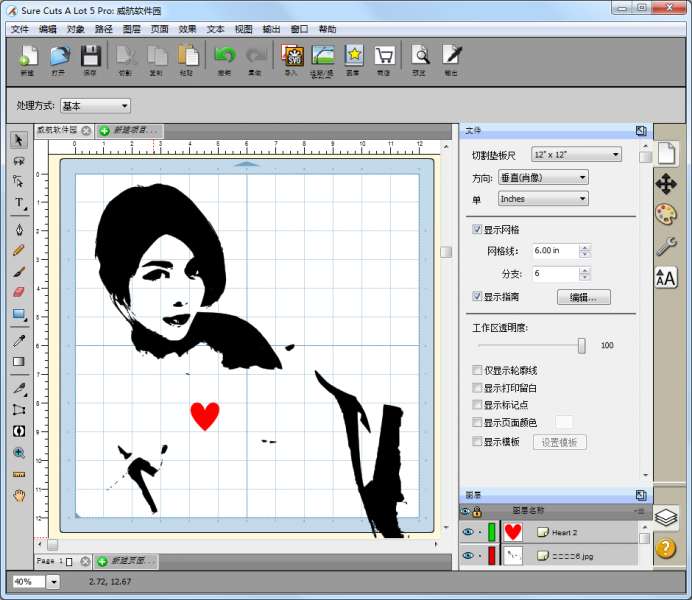Viewport: 692px width, 600px height.
Task: Choose the Hand pan tool
Action: click(x=18, y=495)
